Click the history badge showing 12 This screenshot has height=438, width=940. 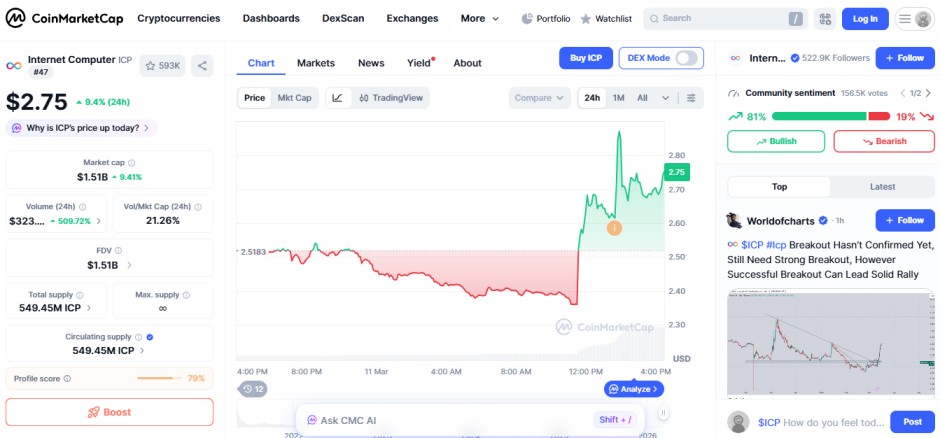point(253,389)
